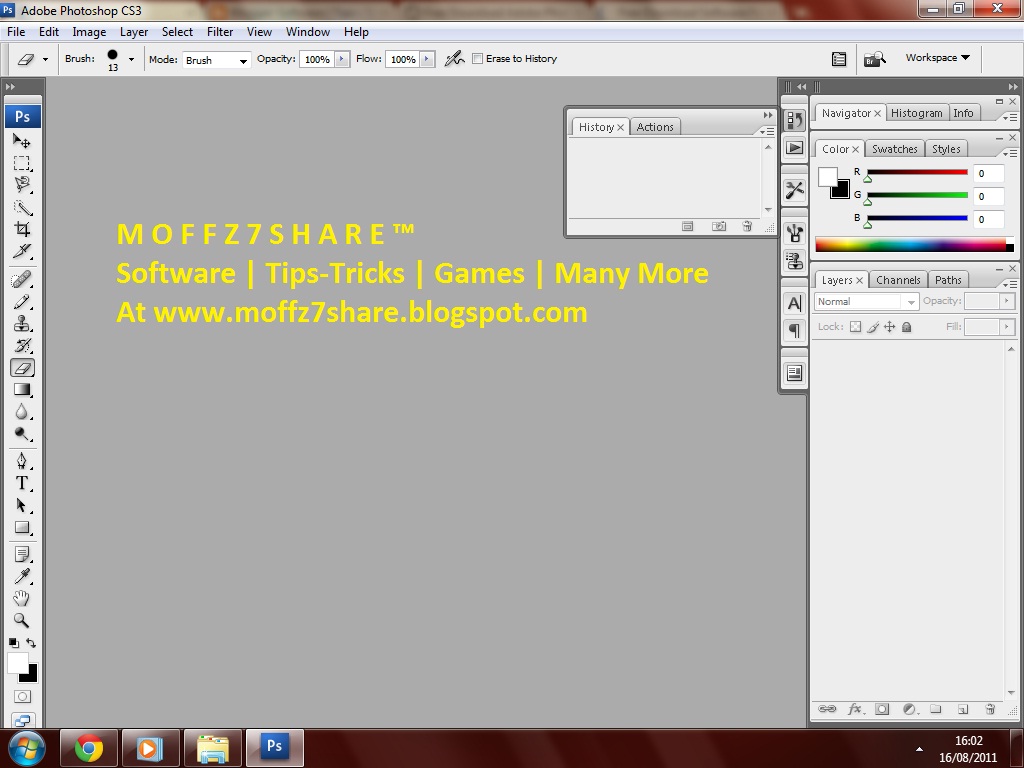Select the Eyedropper tool
This screenshot has width=1024, height=768.
pyautogui.click(x=22, y=577)
